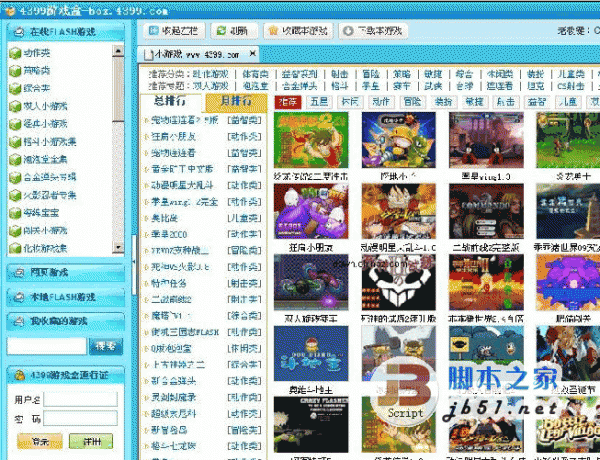Viewport: 600px width, 460px height.
Task: Click the cube icon beside 格斗小游戏集
Action: click(x=15, y=142)
